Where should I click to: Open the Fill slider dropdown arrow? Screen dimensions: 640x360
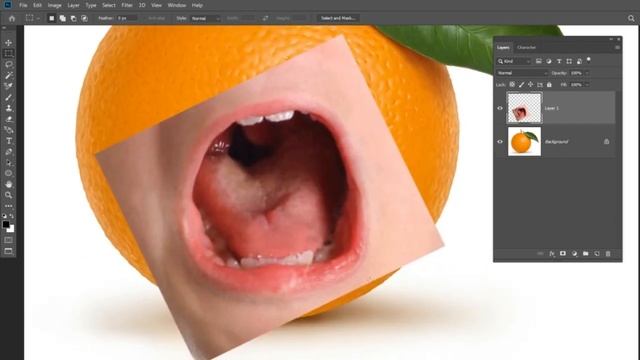click(x=587, y=85)
